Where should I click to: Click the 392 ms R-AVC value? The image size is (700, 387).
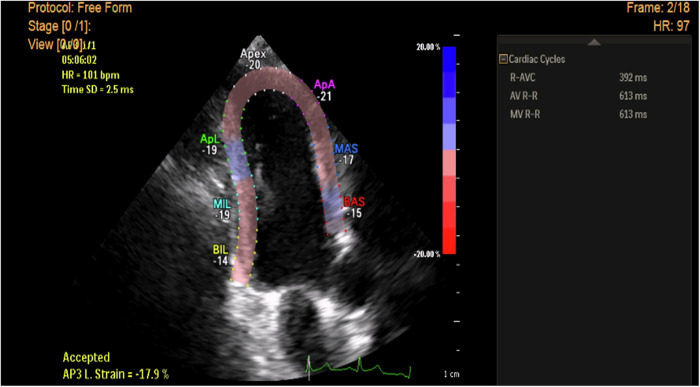pyautogui.click(x=633, y=78)
